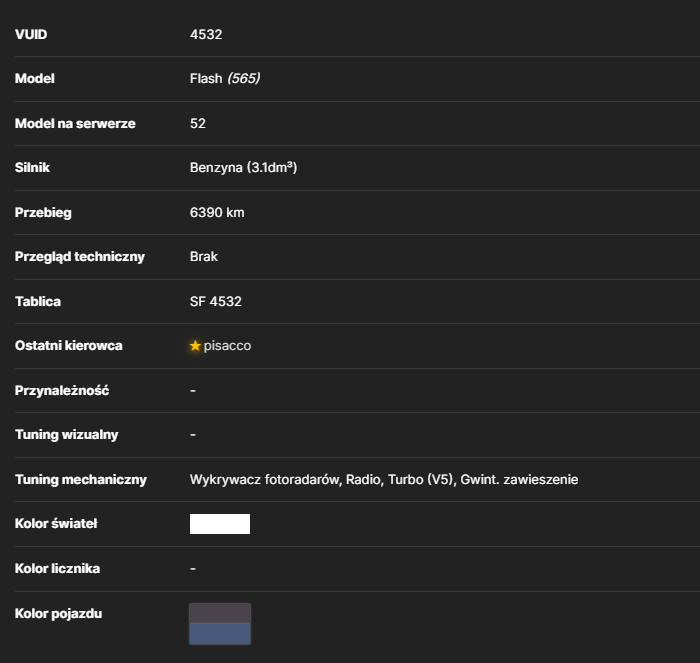Open the pisacco driver profile link
The image size is (700, 663).
tap(227, 346)
